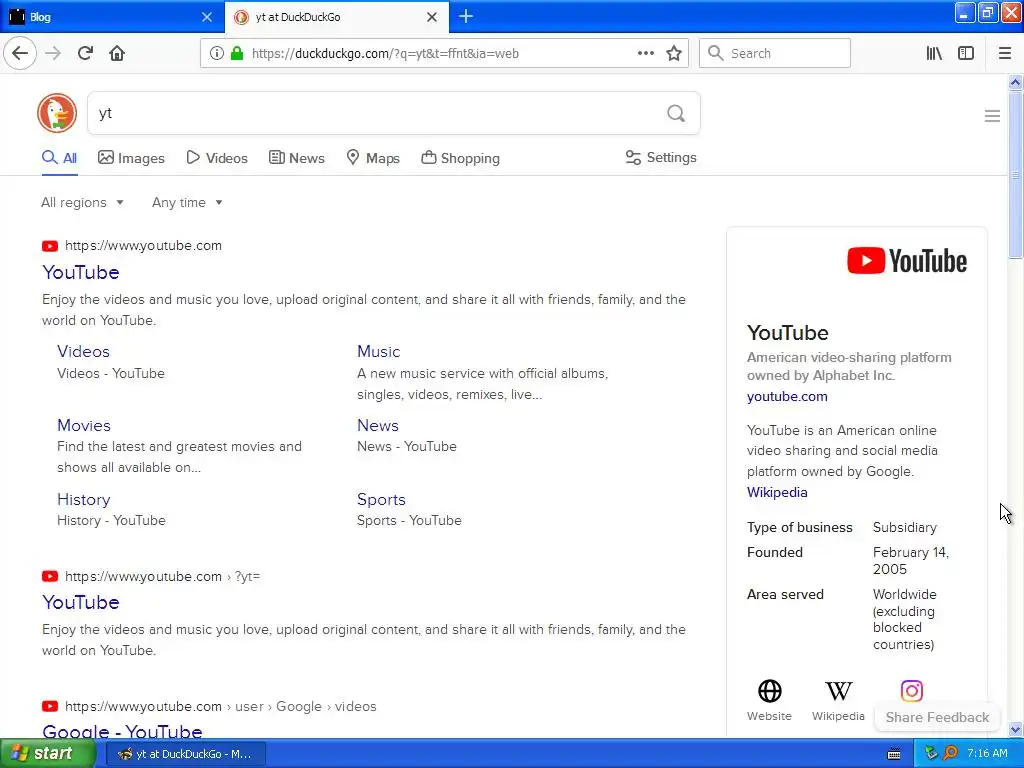Click the taskbar clock 7:16 AM

pos(987,754)
